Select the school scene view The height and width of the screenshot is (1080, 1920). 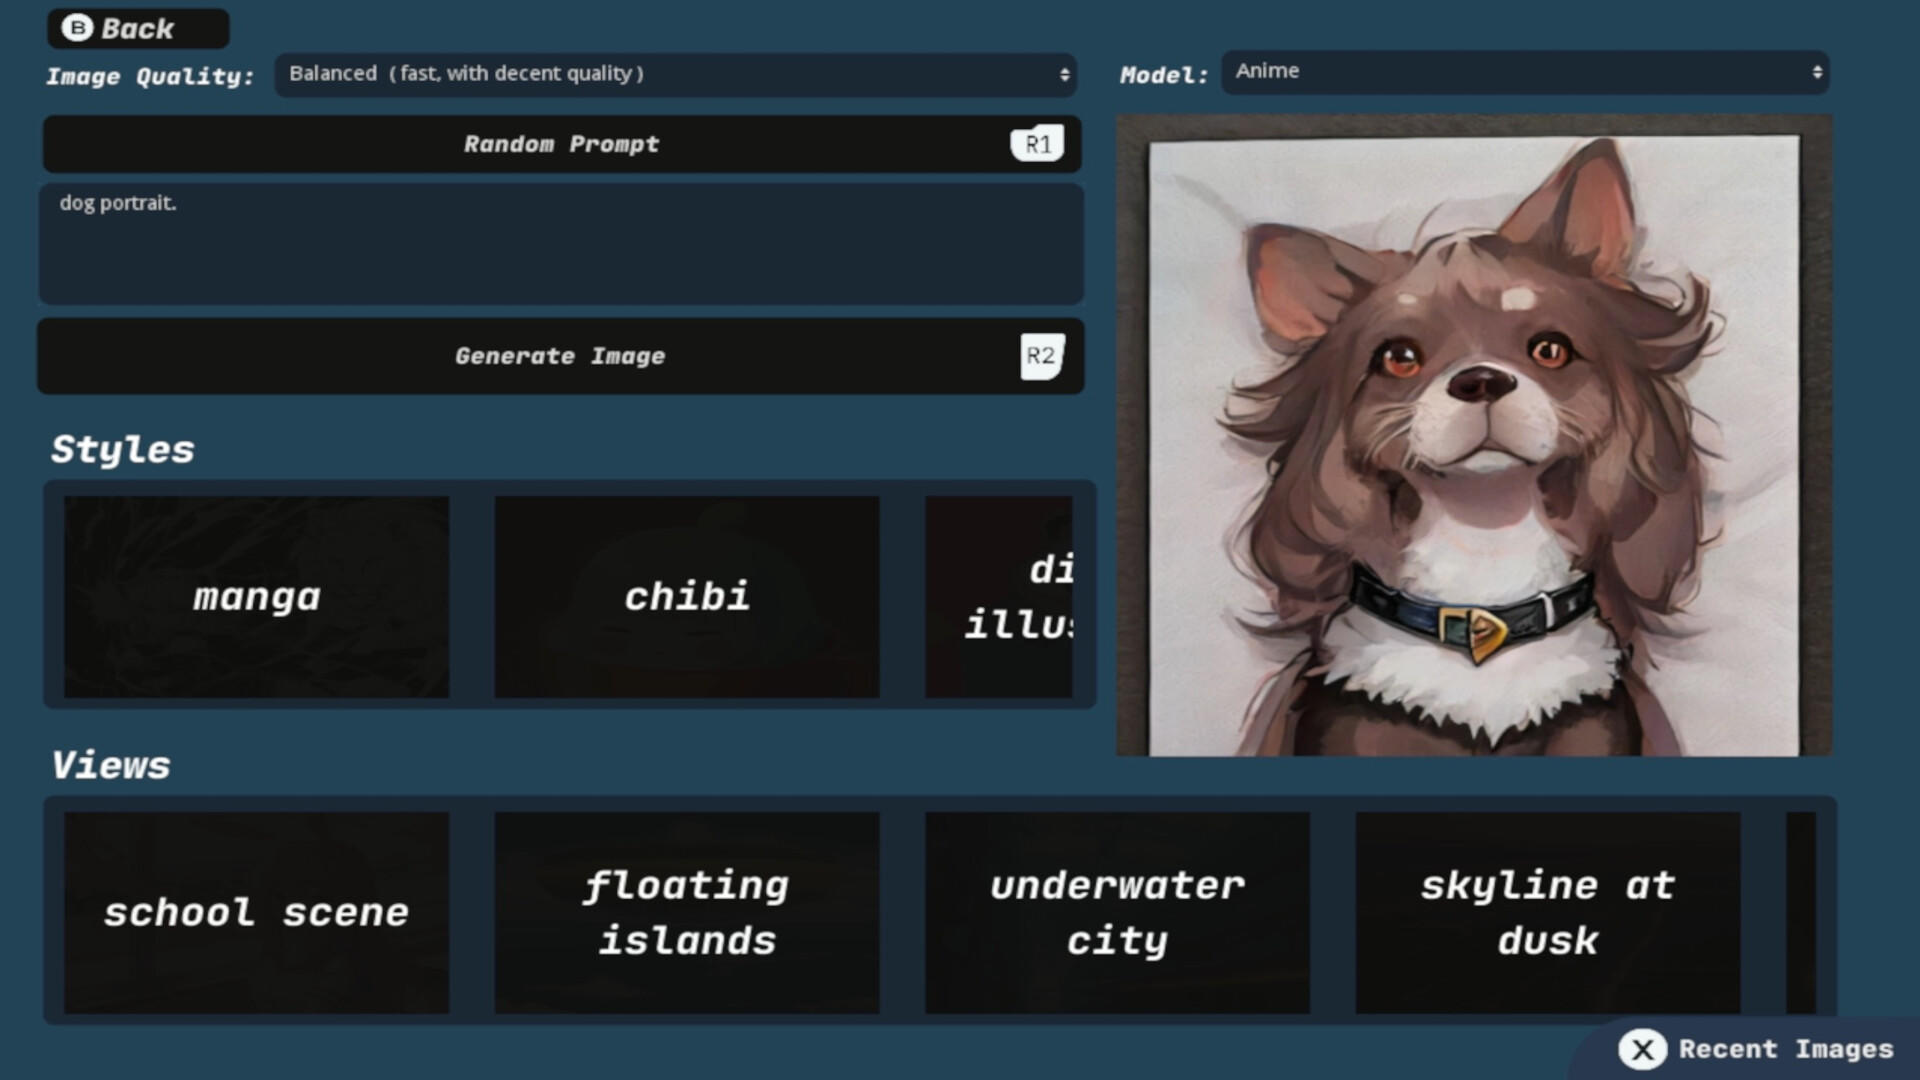256,911
